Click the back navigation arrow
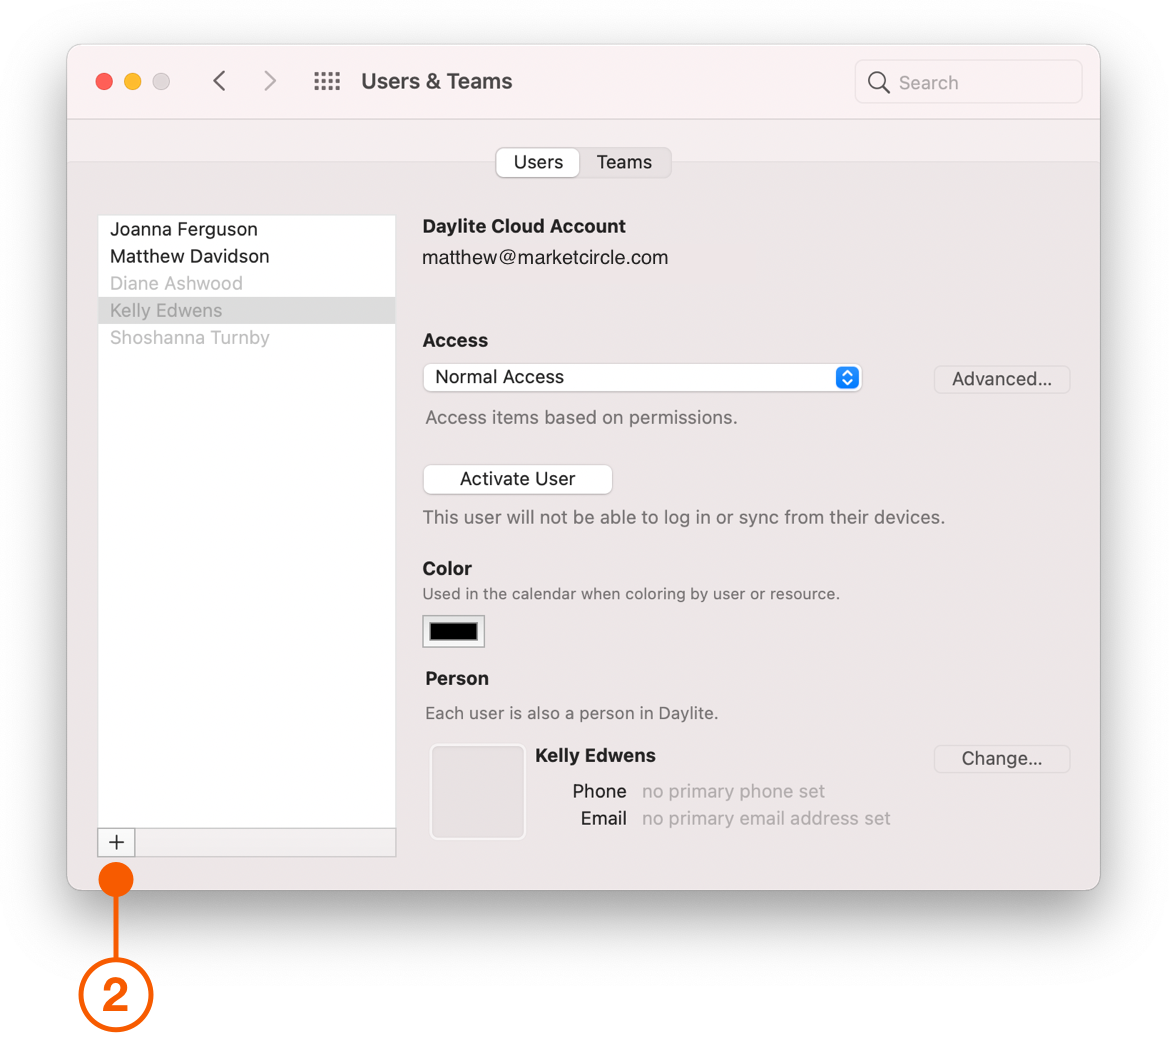The height and width of the screenshot is (1040, 1170). (x=220, y=81)
